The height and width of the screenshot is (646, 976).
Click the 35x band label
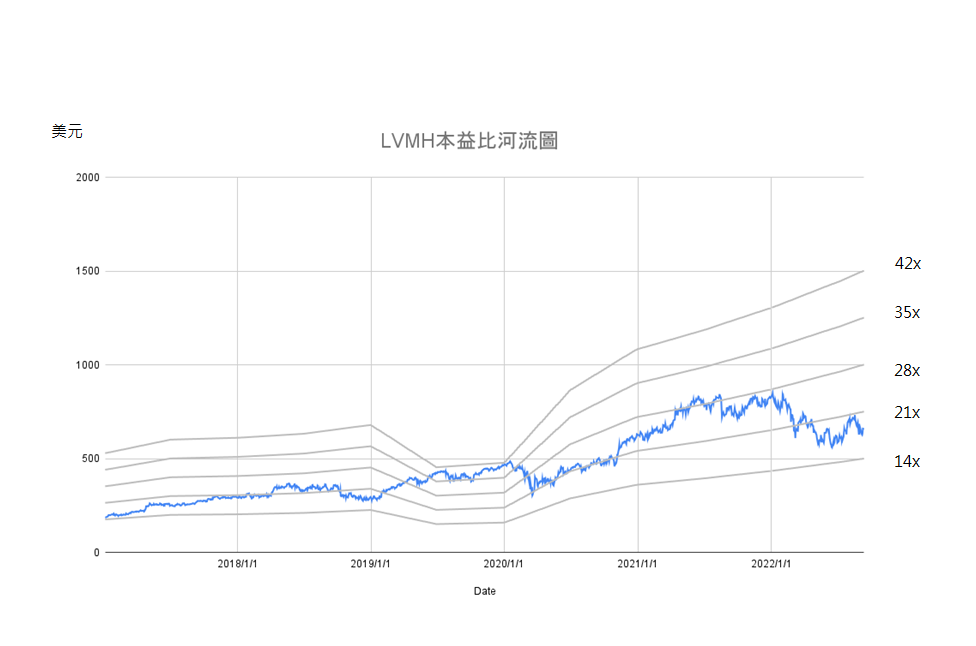pyautogui.click(x=907, y=313)
